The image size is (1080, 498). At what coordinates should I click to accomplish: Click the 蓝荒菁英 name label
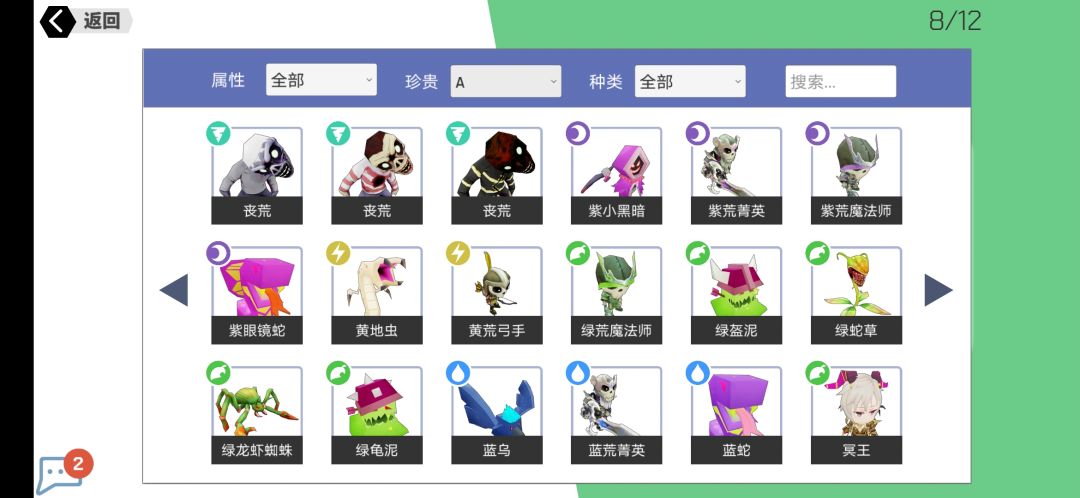click(616, 450)
